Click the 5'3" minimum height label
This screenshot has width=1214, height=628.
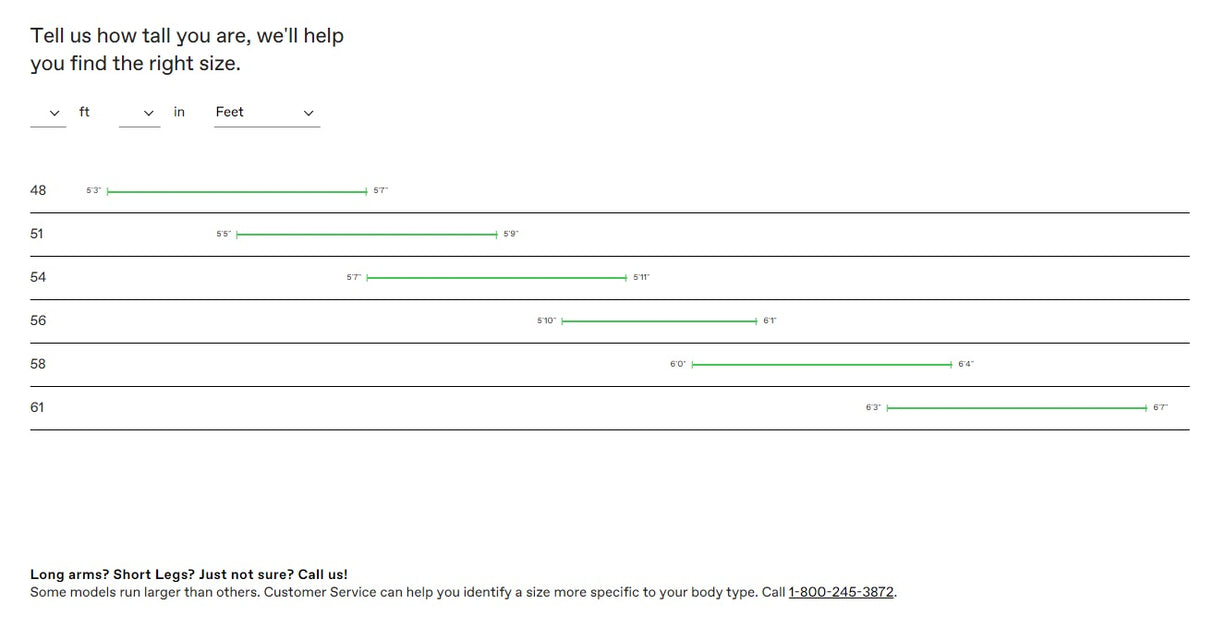pyautogui.click(x=93, y=191)
